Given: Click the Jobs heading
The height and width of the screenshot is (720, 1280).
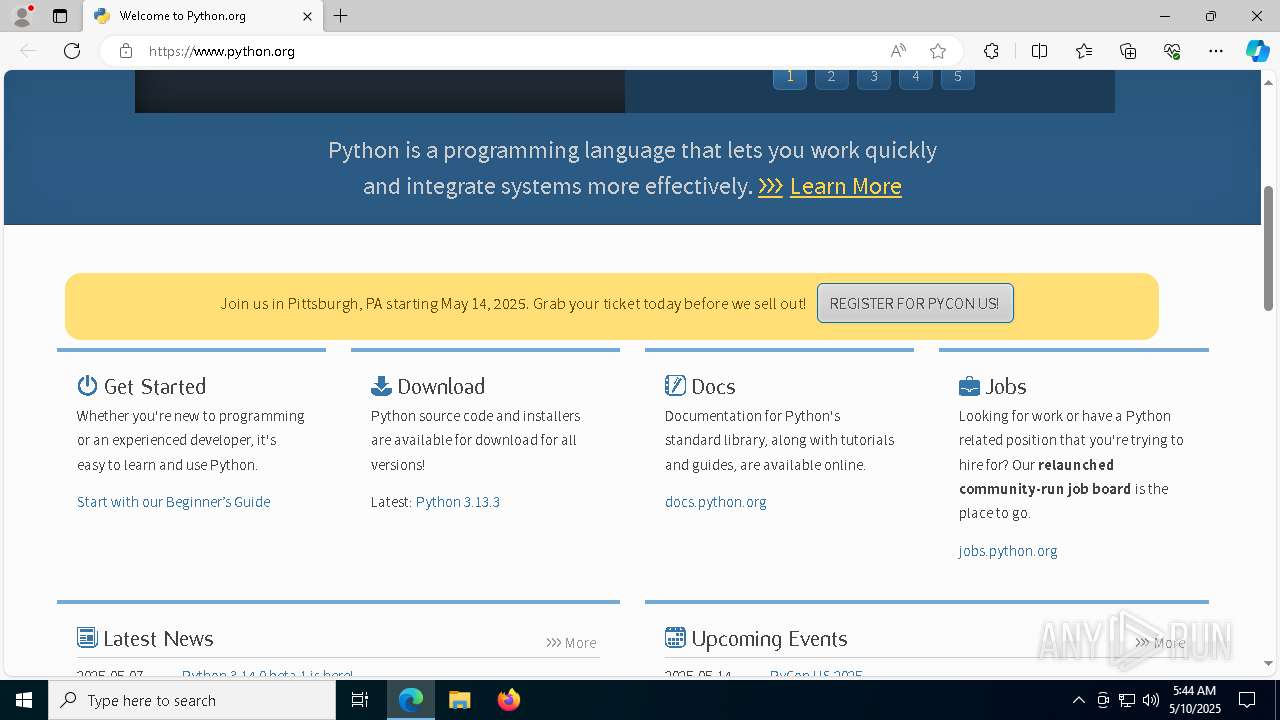Looking at the screenshot, I should [x=1006, y=386].
